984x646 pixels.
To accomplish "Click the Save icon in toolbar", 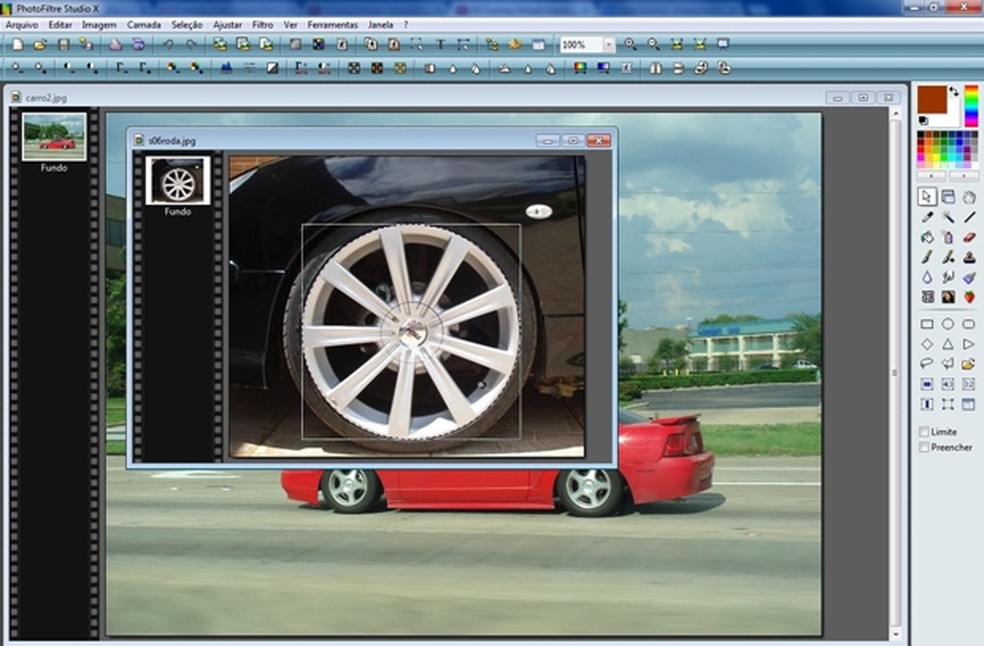I will click(64, 44).
